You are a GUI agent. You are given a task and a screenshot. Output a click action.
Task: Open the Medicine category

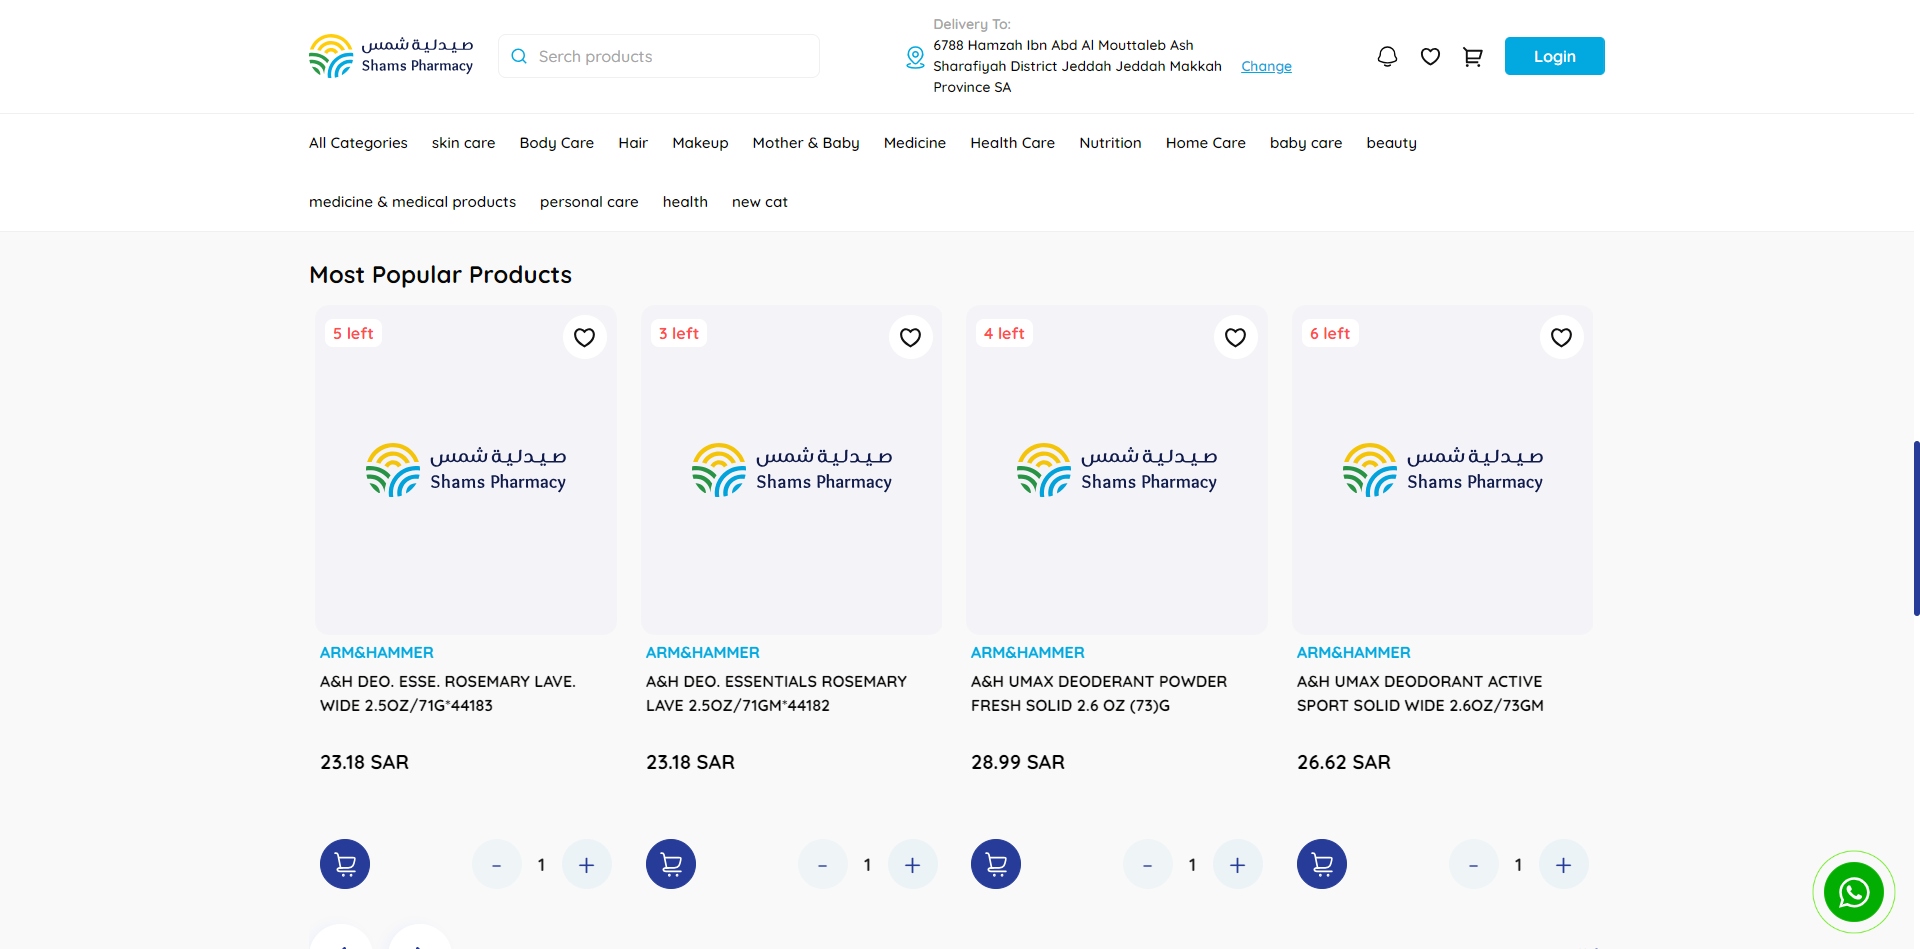[915, 143]
